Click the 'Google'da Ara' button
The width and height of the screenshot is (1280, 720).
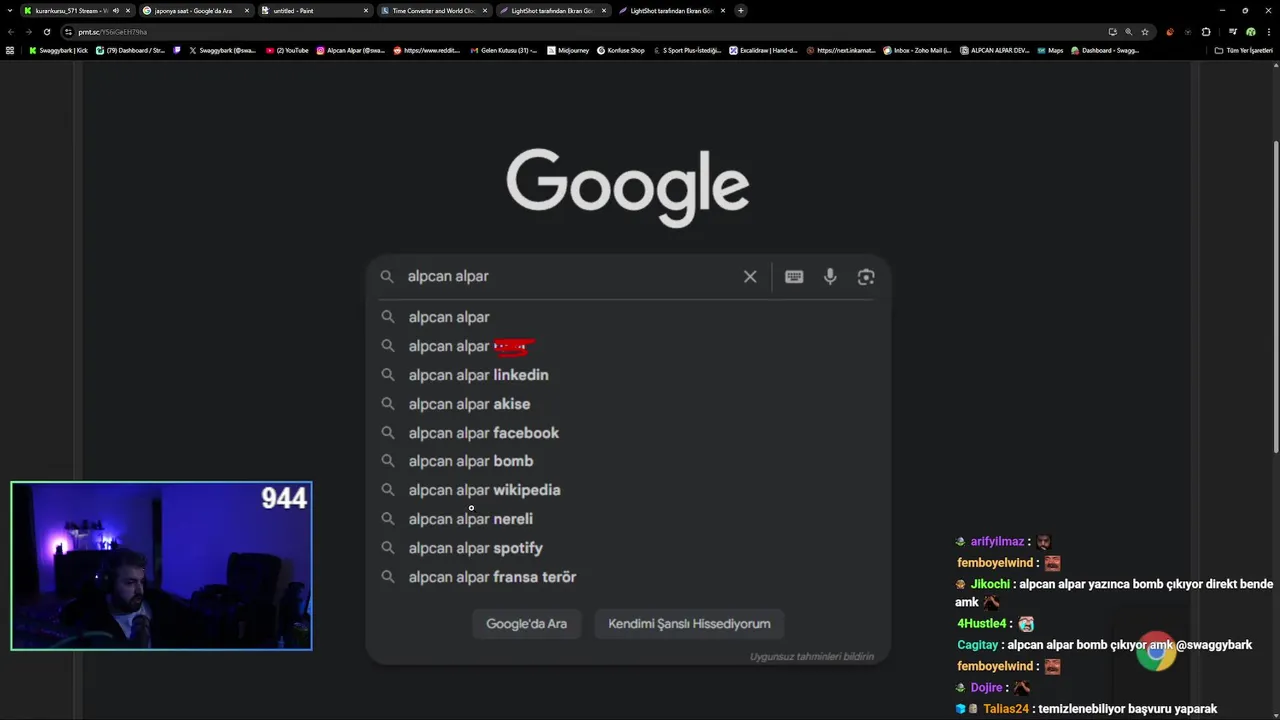527,624
